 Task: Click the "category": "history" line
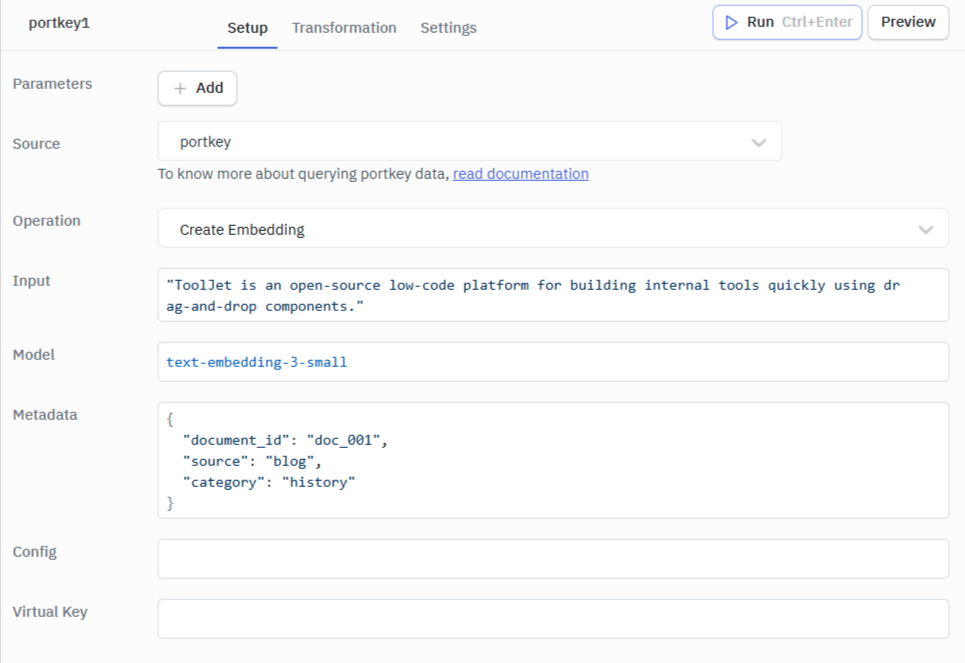(269, 482)
